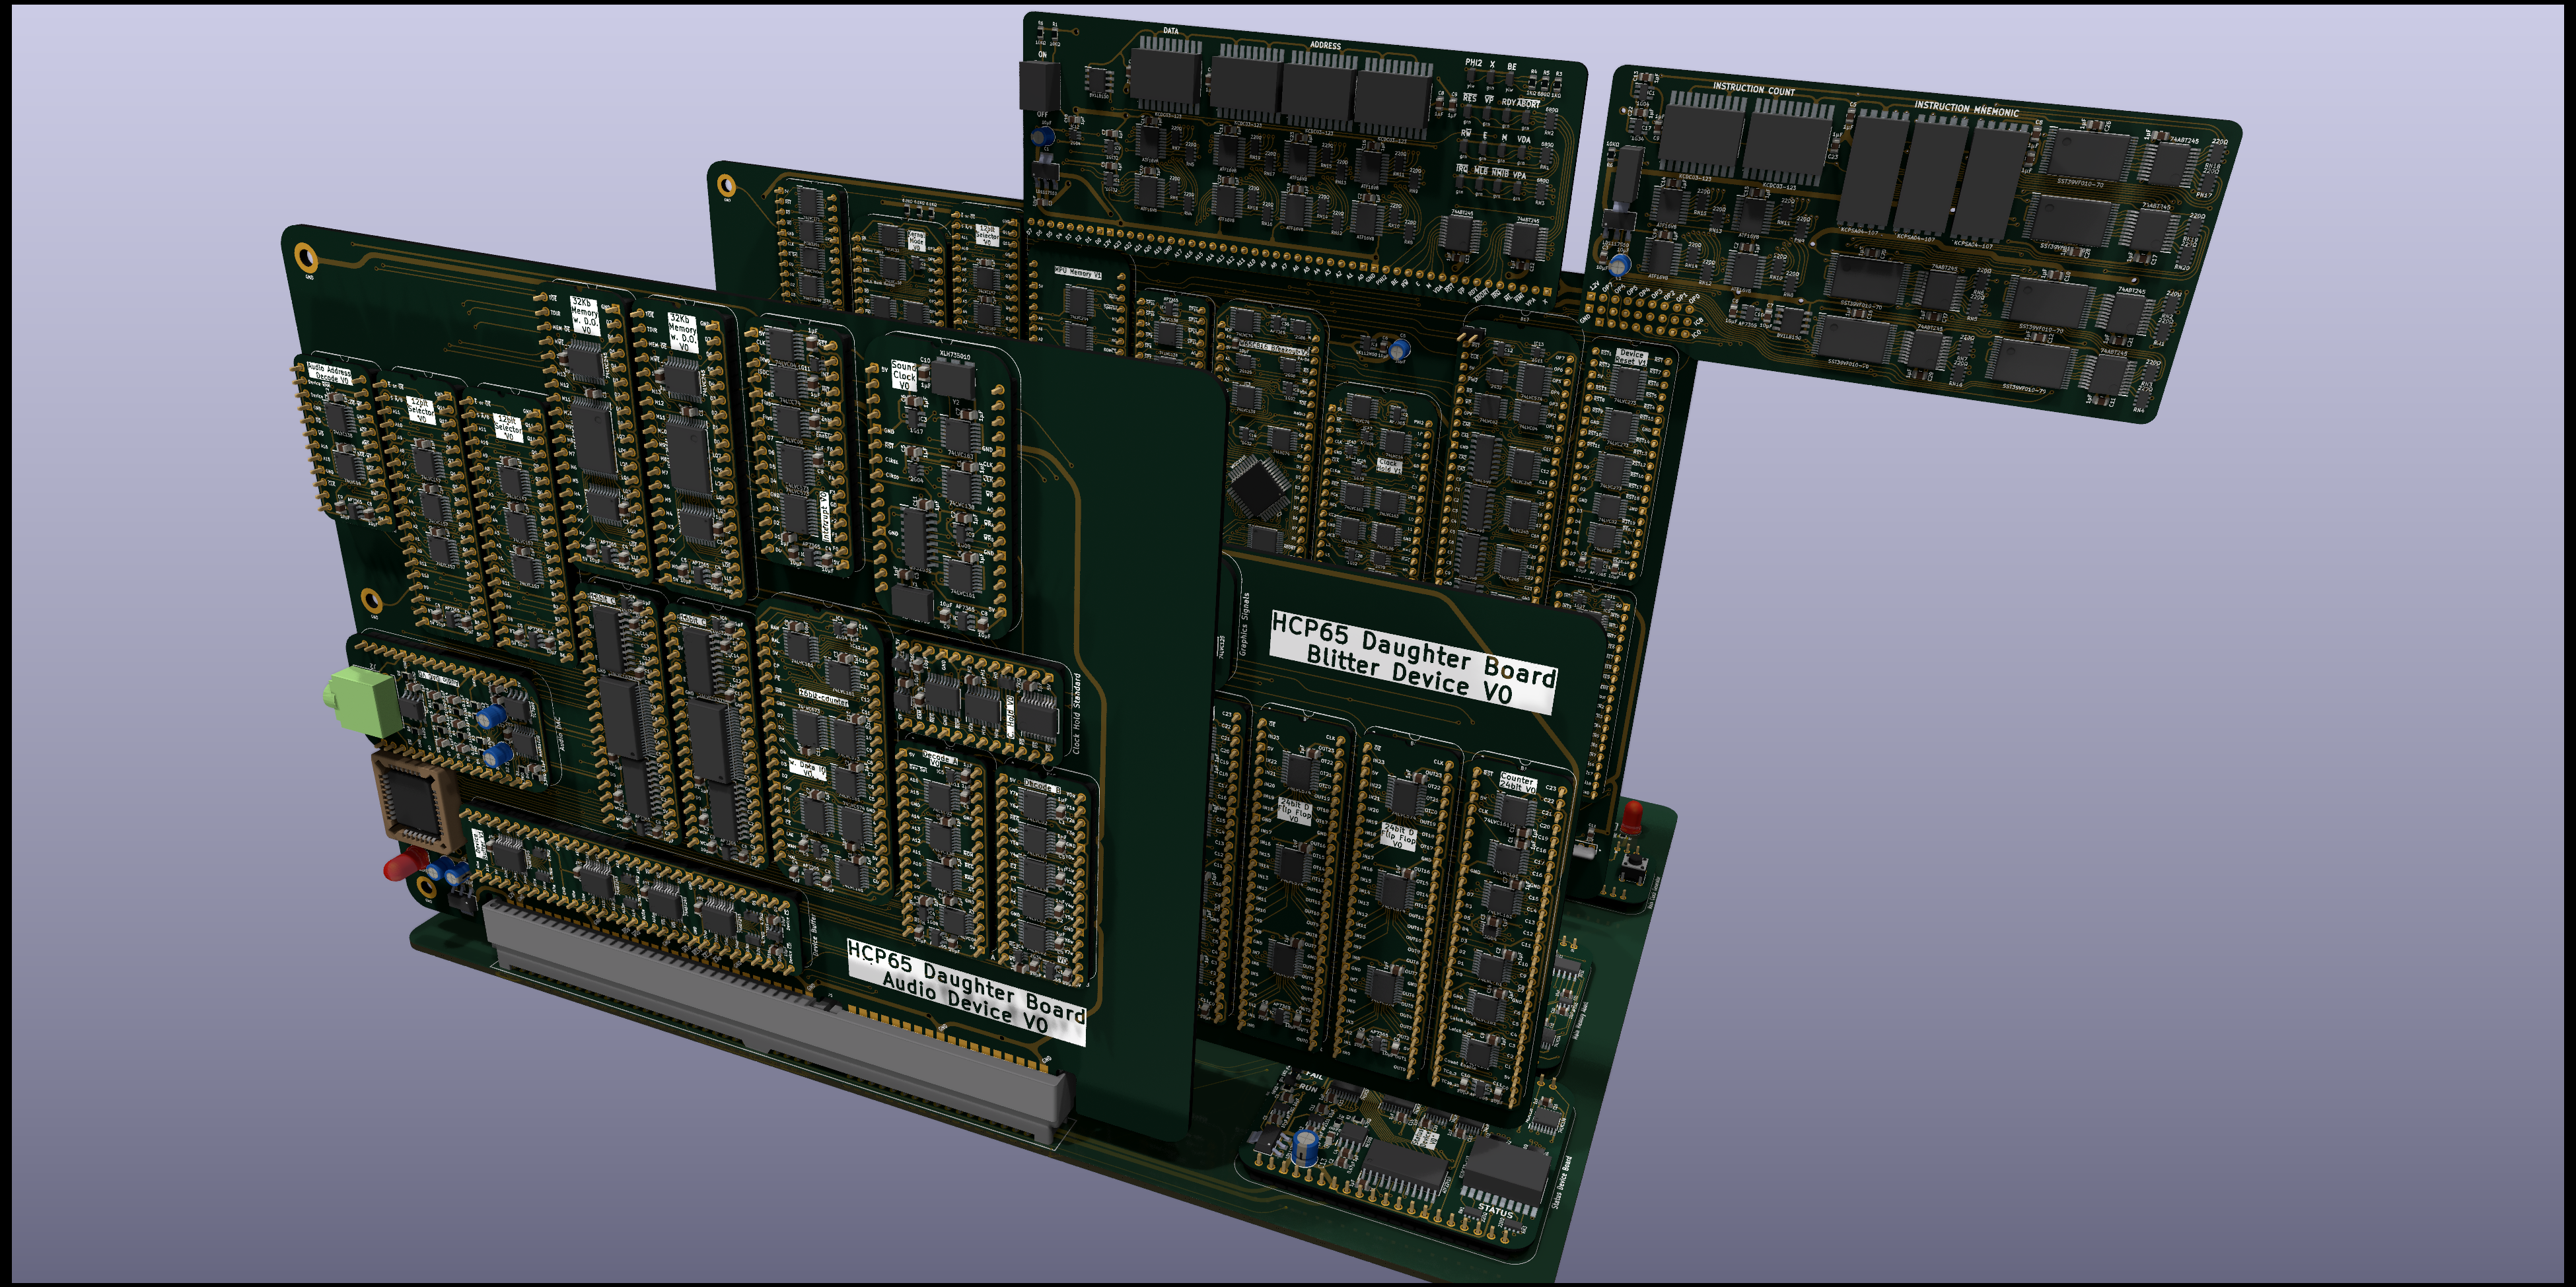
Task: Click the Device Reset V1 label
Action: coord(1631,357)
